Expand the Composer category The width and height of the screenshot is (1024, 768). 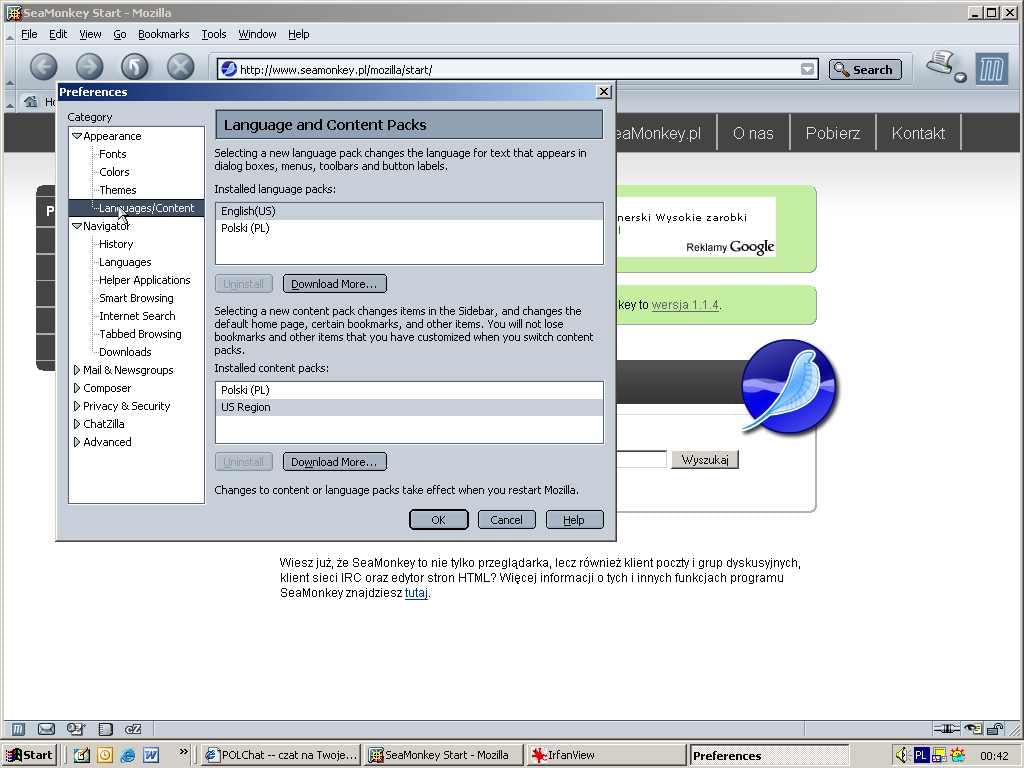click(x=77, y=388)
